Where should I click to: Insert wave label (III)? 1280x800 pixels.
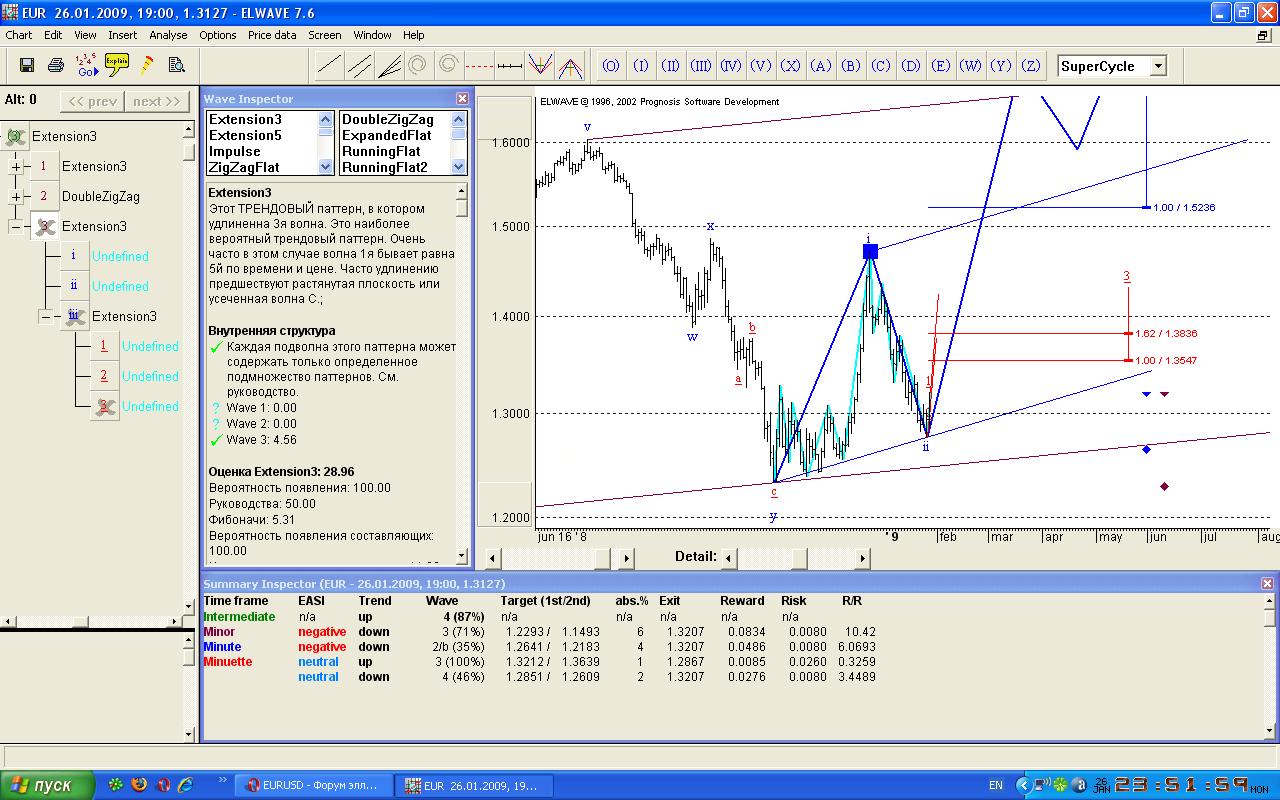[701, 66]
